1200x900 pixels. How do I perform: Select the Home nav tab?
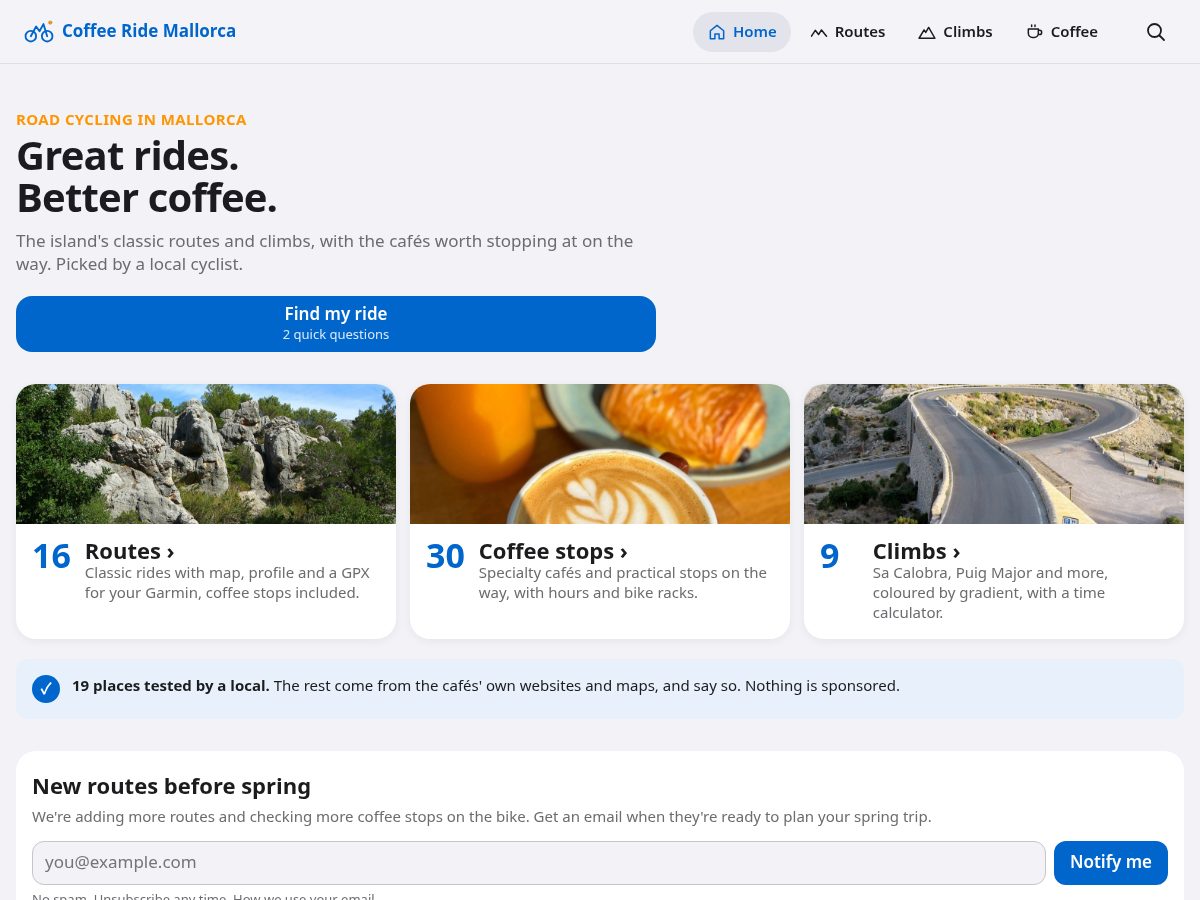(x=742, y=32)
